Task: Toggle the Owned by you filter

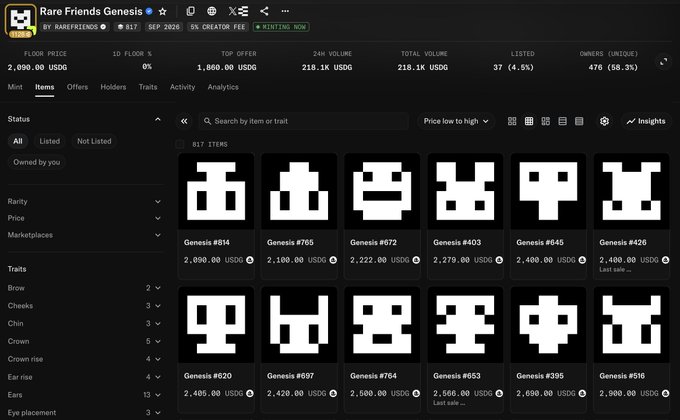Action: click(36, 162)
